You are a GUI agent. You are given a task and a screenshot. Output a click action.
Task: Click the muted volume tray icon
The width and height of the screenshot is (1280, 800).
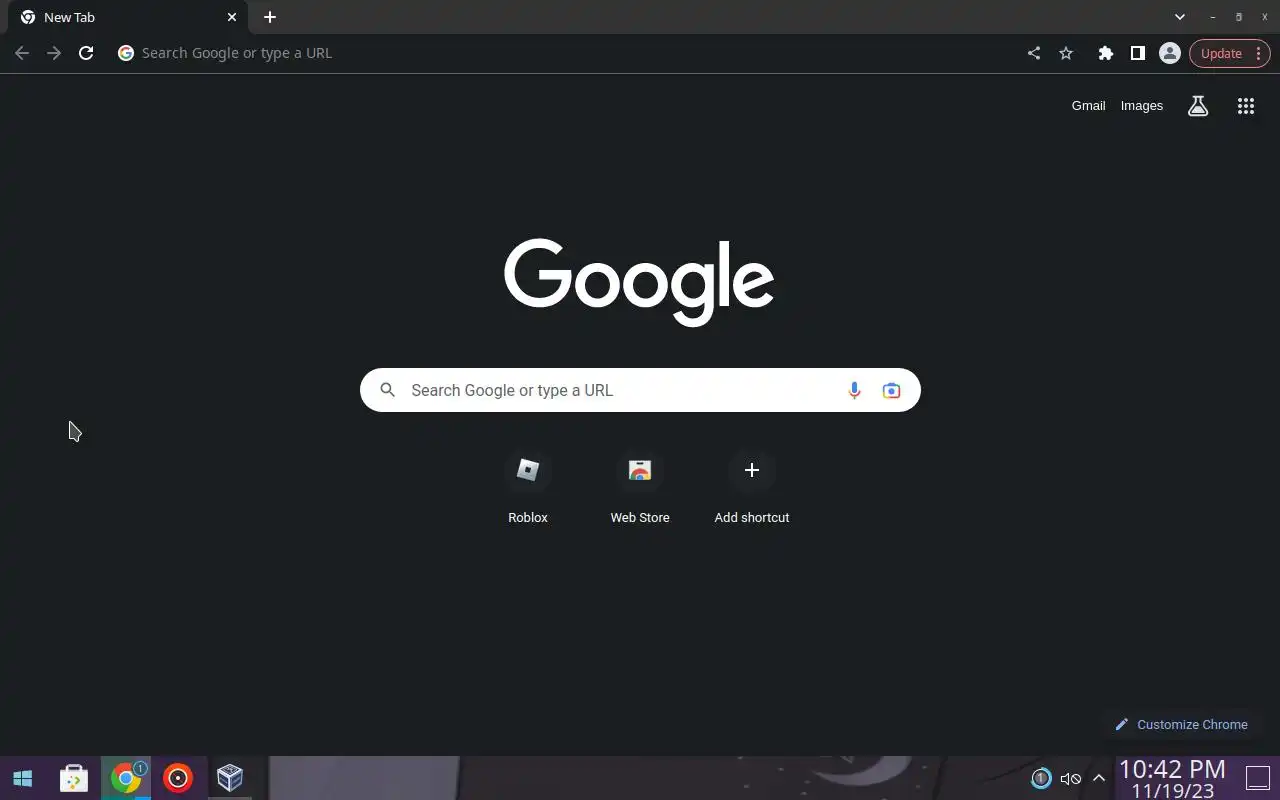coord(1070,778)
